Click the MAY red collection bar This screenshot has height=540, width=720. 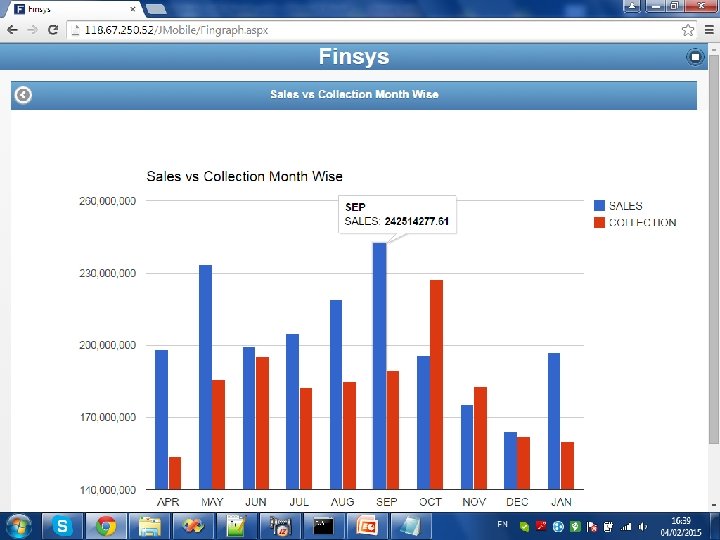(219, 434)
